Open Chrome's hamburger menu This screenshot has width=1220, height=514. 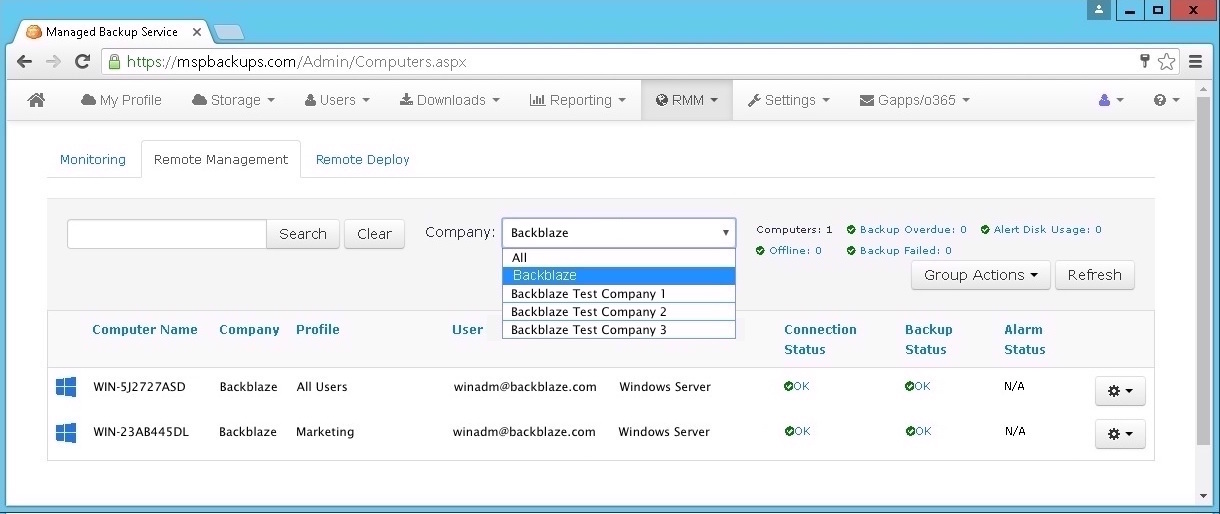click(x=1196, y=62)
